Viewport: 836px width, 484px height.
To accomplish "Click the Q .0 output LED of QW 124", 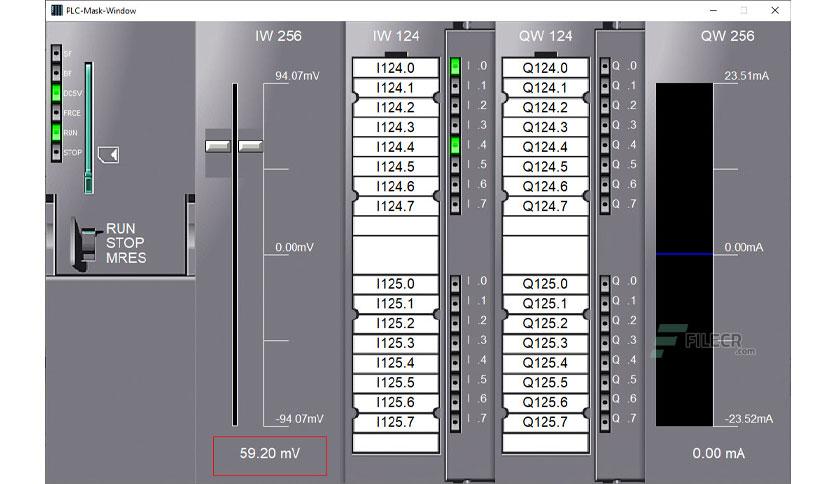I will (605, 66).
